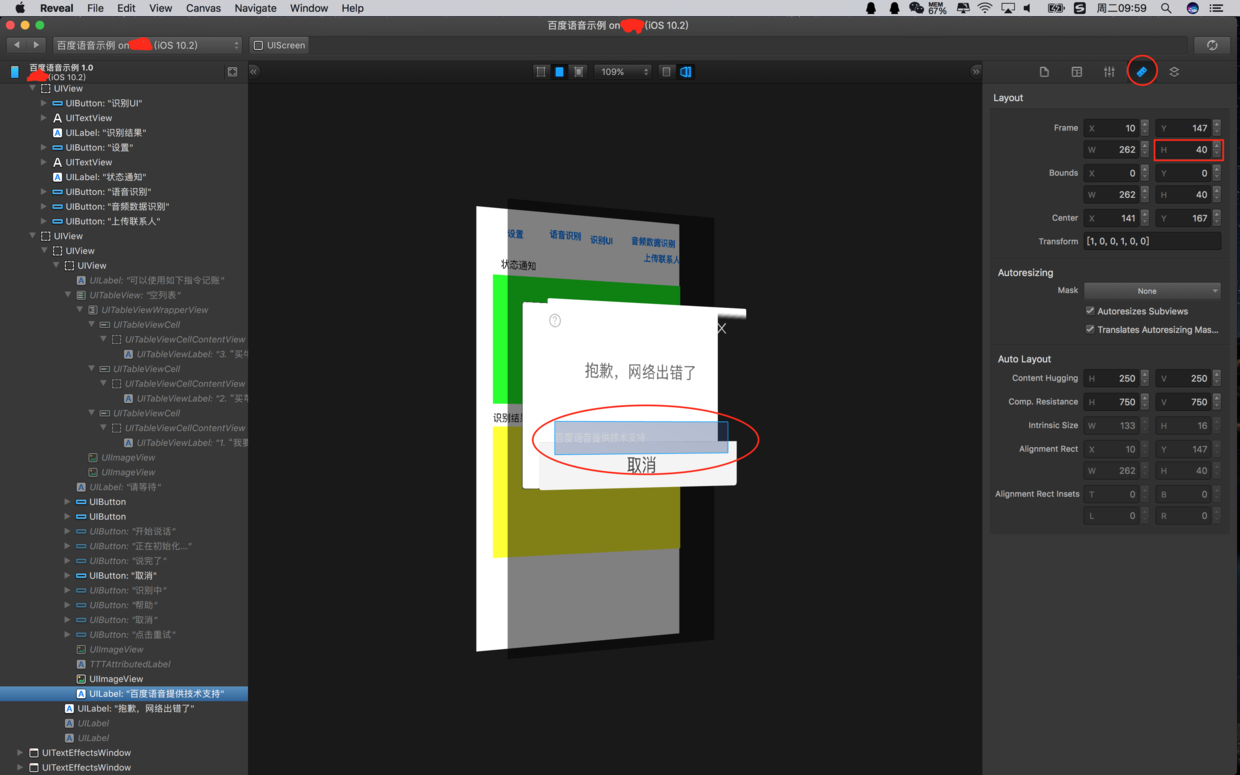Click the UIScreen button in the path bar
Image resolution: width=1240 pixels, height=775 pixels.
[x=280, y=45]
